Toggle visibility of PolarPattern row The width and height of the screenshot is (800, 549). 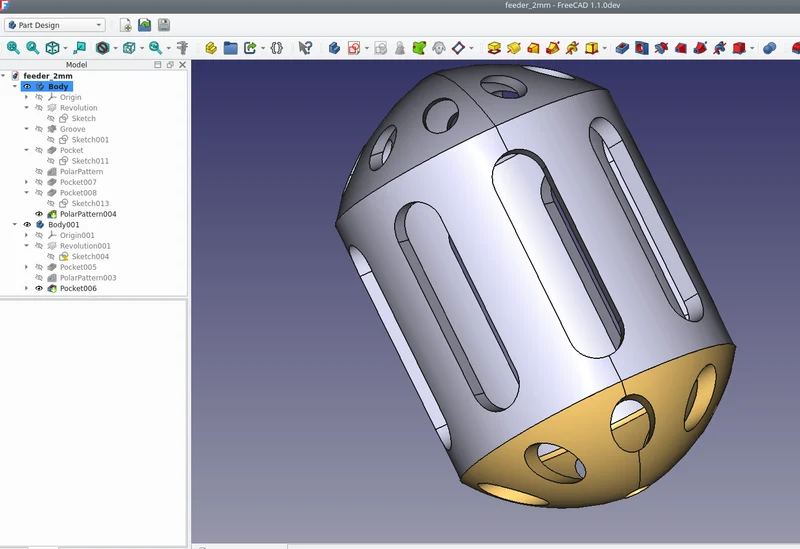tap(39, 171)
